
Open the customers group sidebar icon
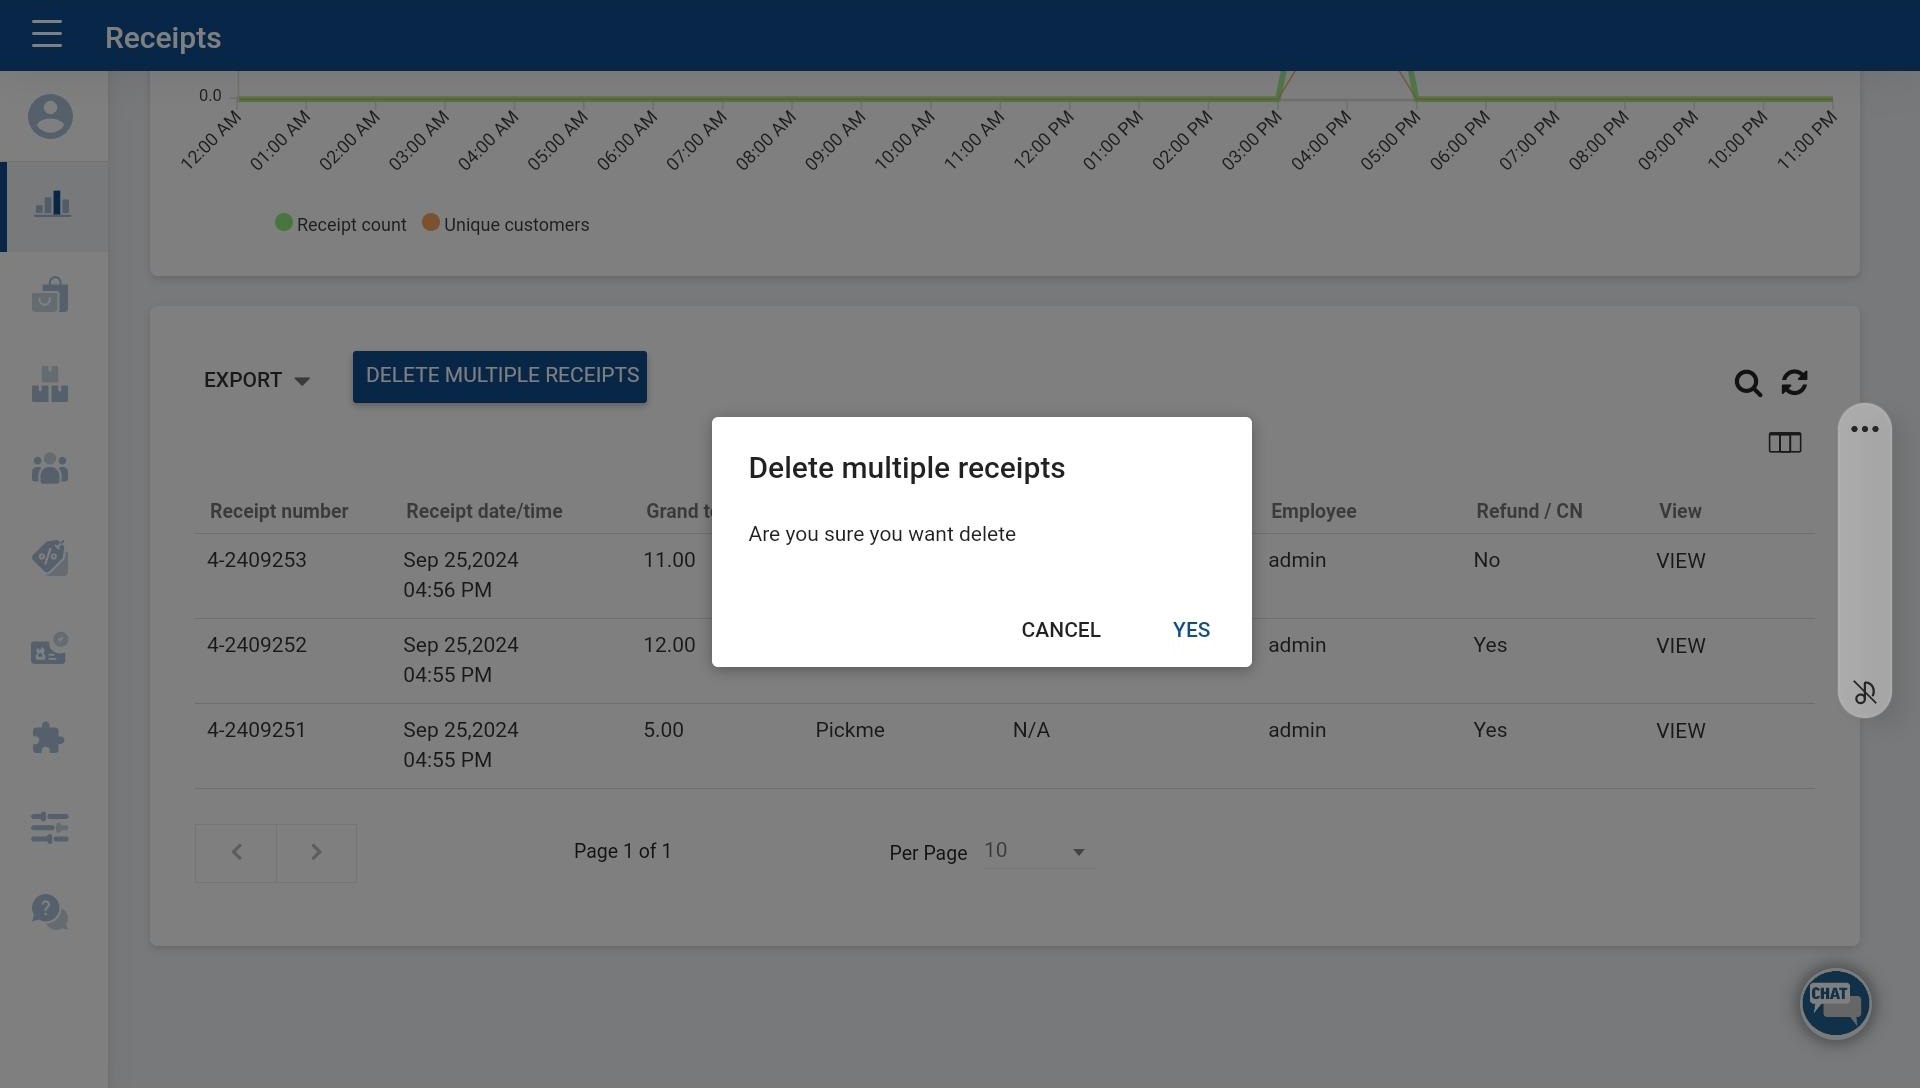50,469
